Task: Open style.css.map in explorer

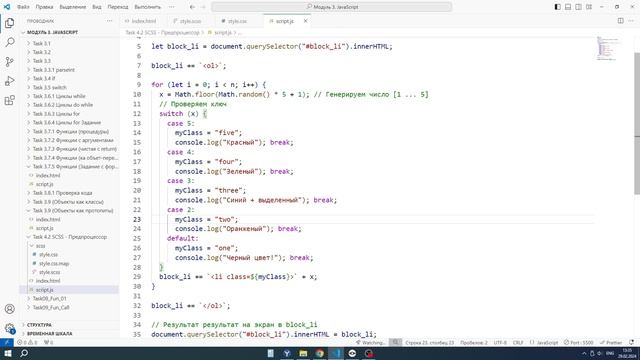Action: click(54, 263)
